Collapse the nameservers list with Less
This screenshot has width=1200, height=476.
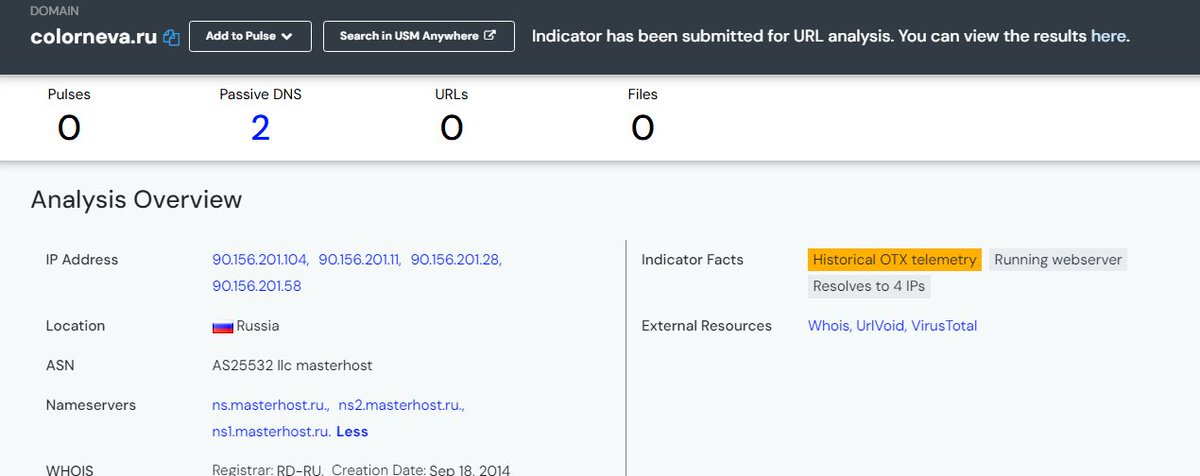click(x=352, y=431)
